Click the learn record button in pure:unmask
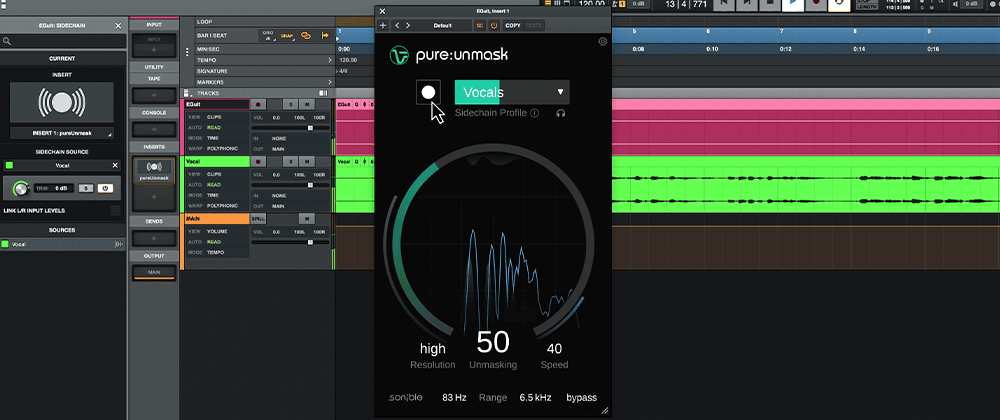 pyautogui.click(x=429, y=92)
